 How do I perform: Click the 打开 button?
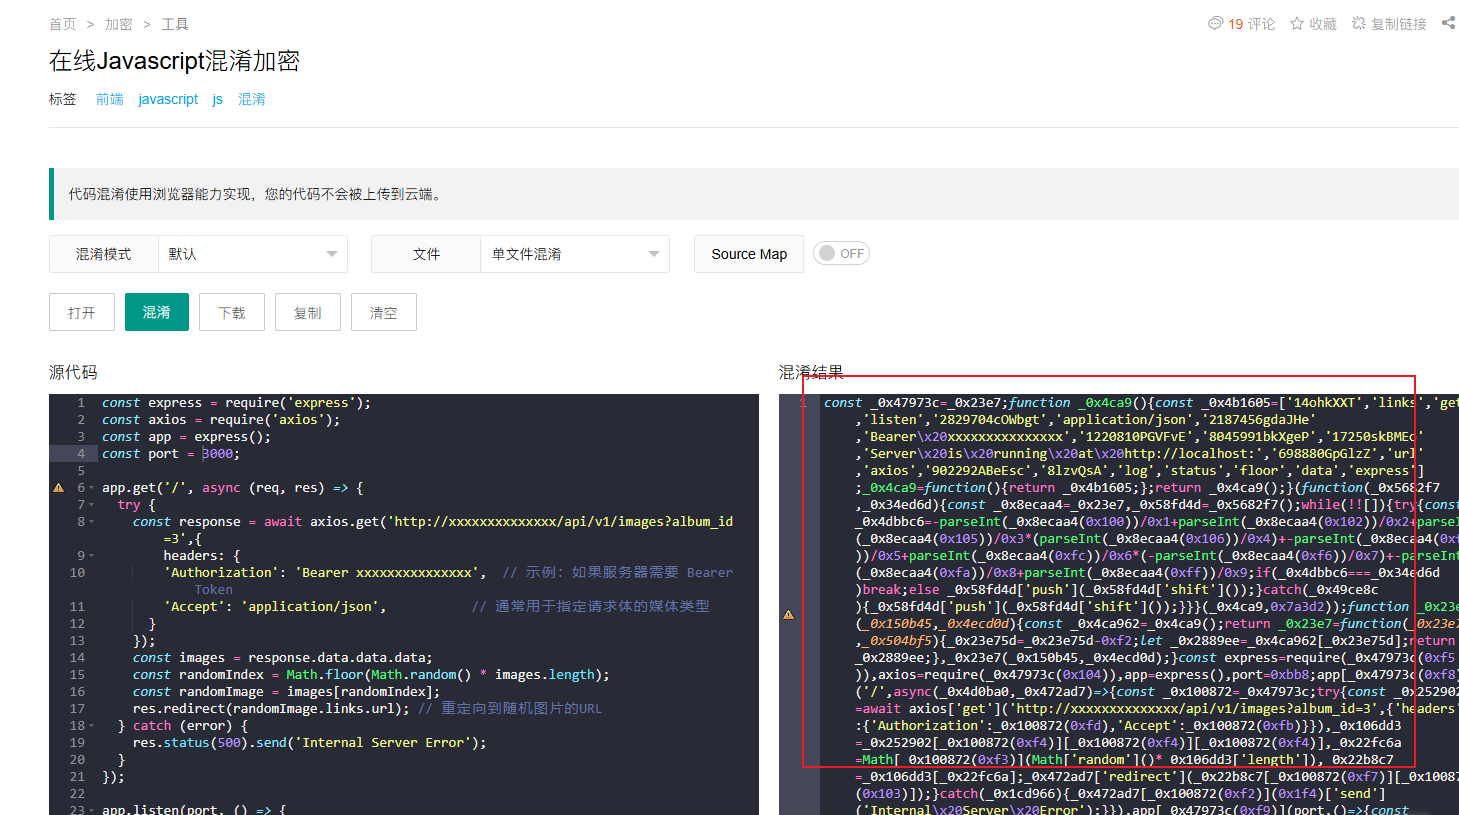point(82,312)
